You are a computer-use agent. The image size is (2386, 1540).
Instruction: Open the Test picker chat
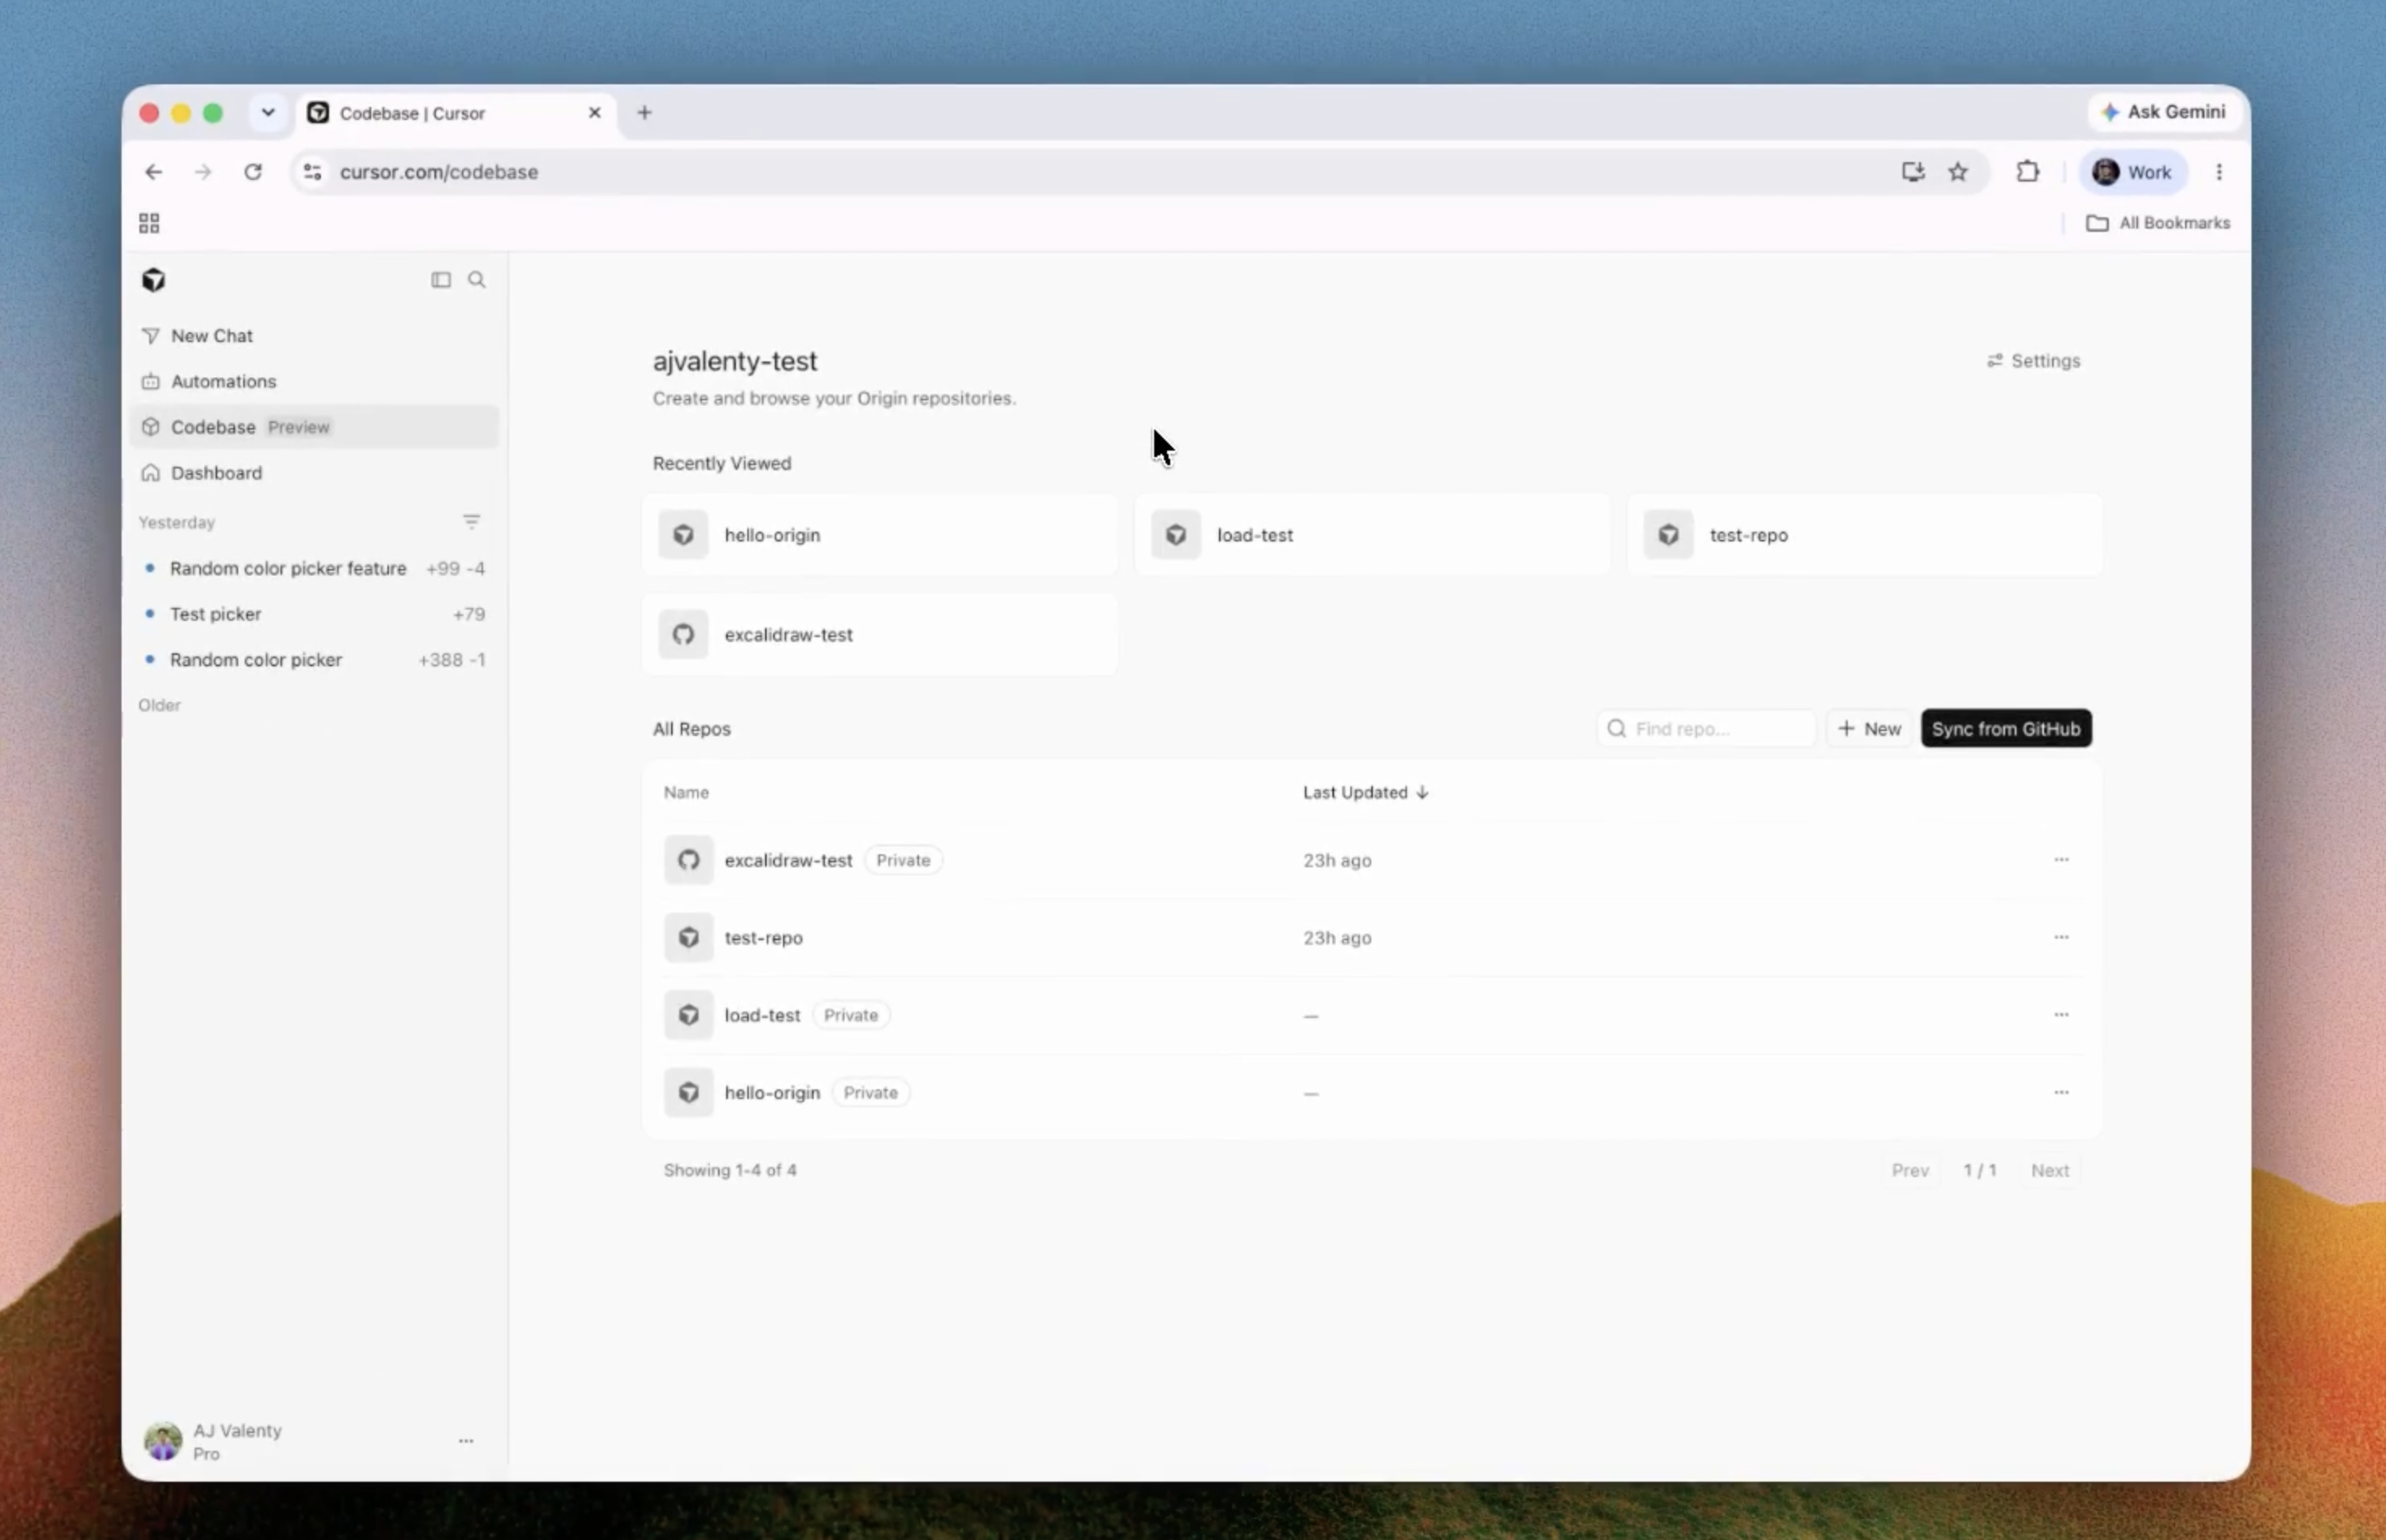[x=314, y=614]
